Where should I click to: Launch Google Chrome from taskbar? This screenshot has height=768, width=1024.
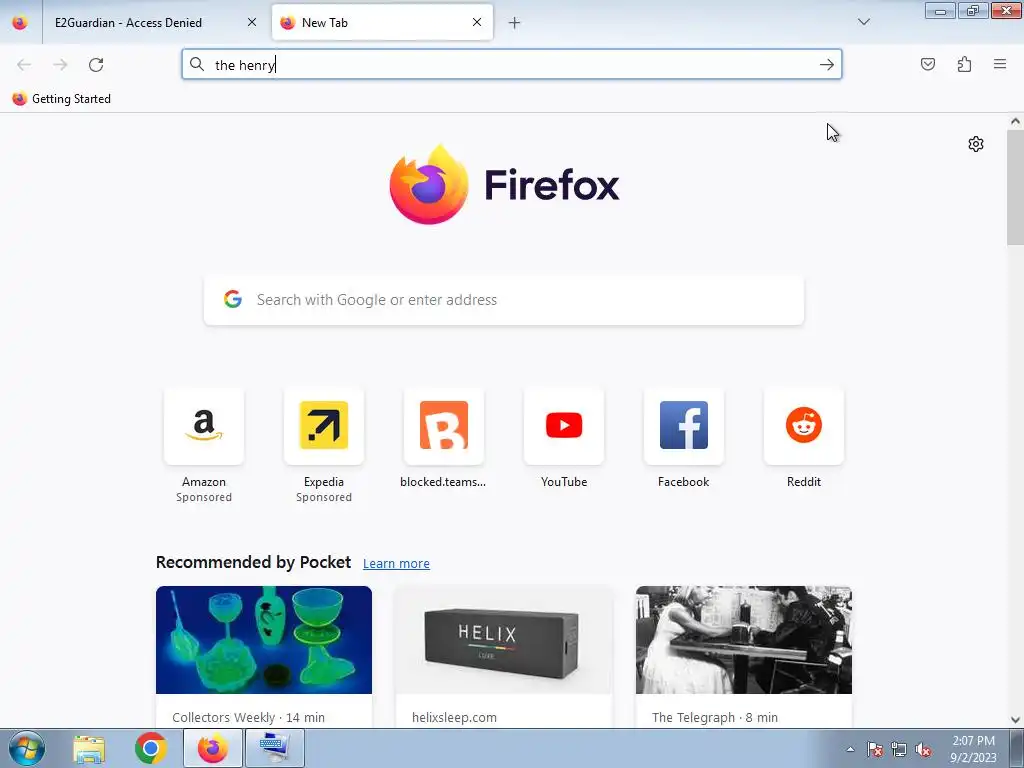[x=151, y=749]
